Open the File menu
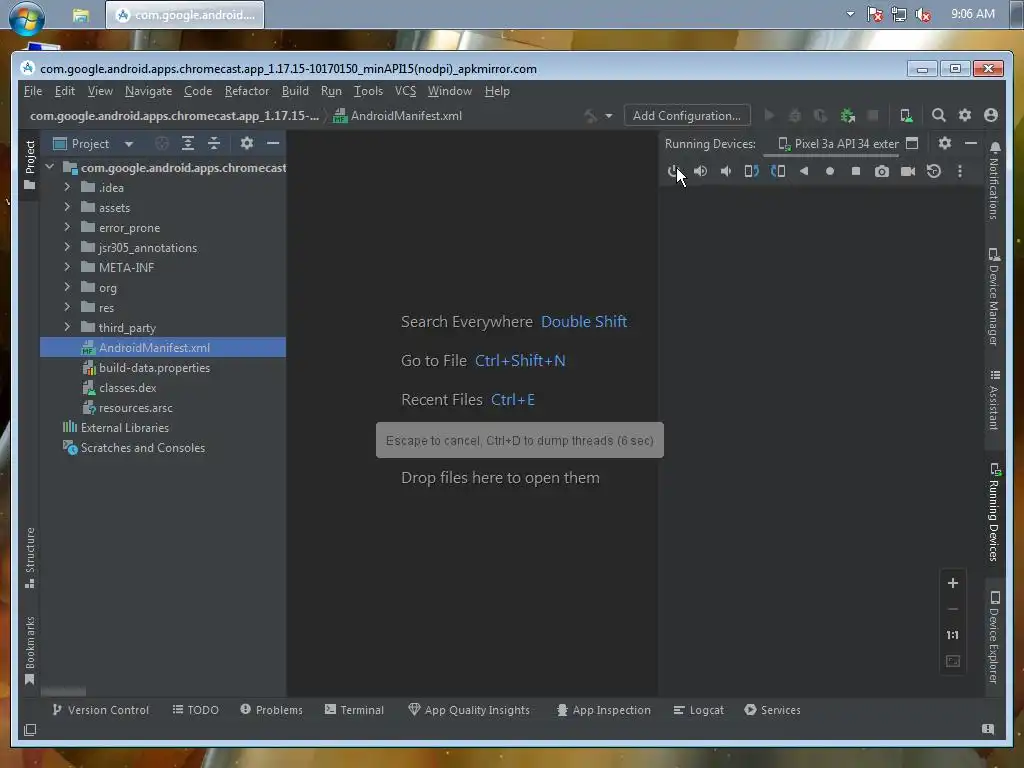Screen dimensions: 1024x768 (33, 91)
